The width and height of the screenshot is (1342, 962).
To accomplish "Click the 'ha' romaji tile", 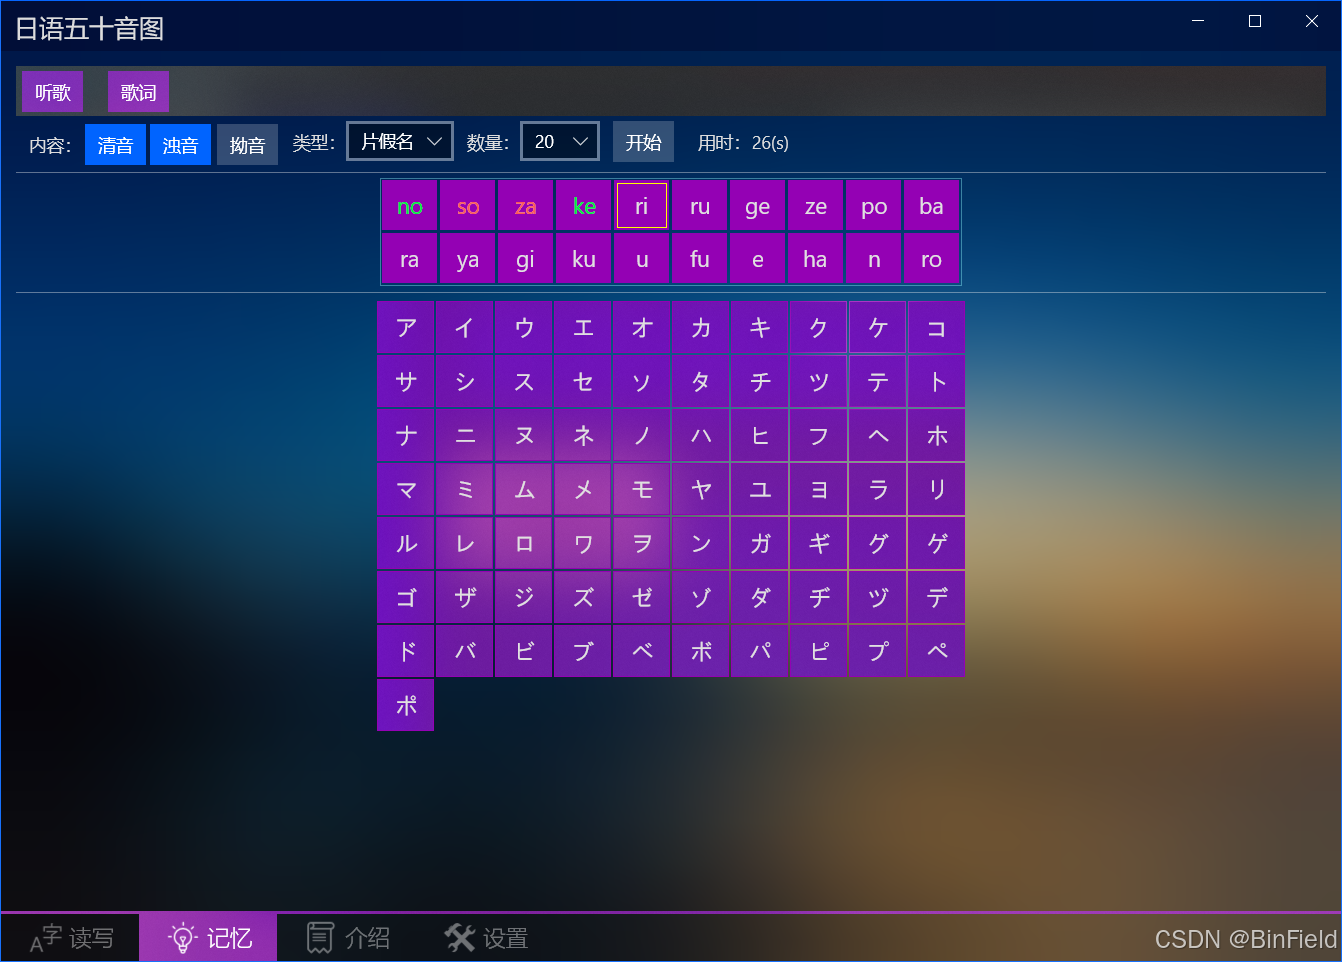I will (x=816, y=259).
